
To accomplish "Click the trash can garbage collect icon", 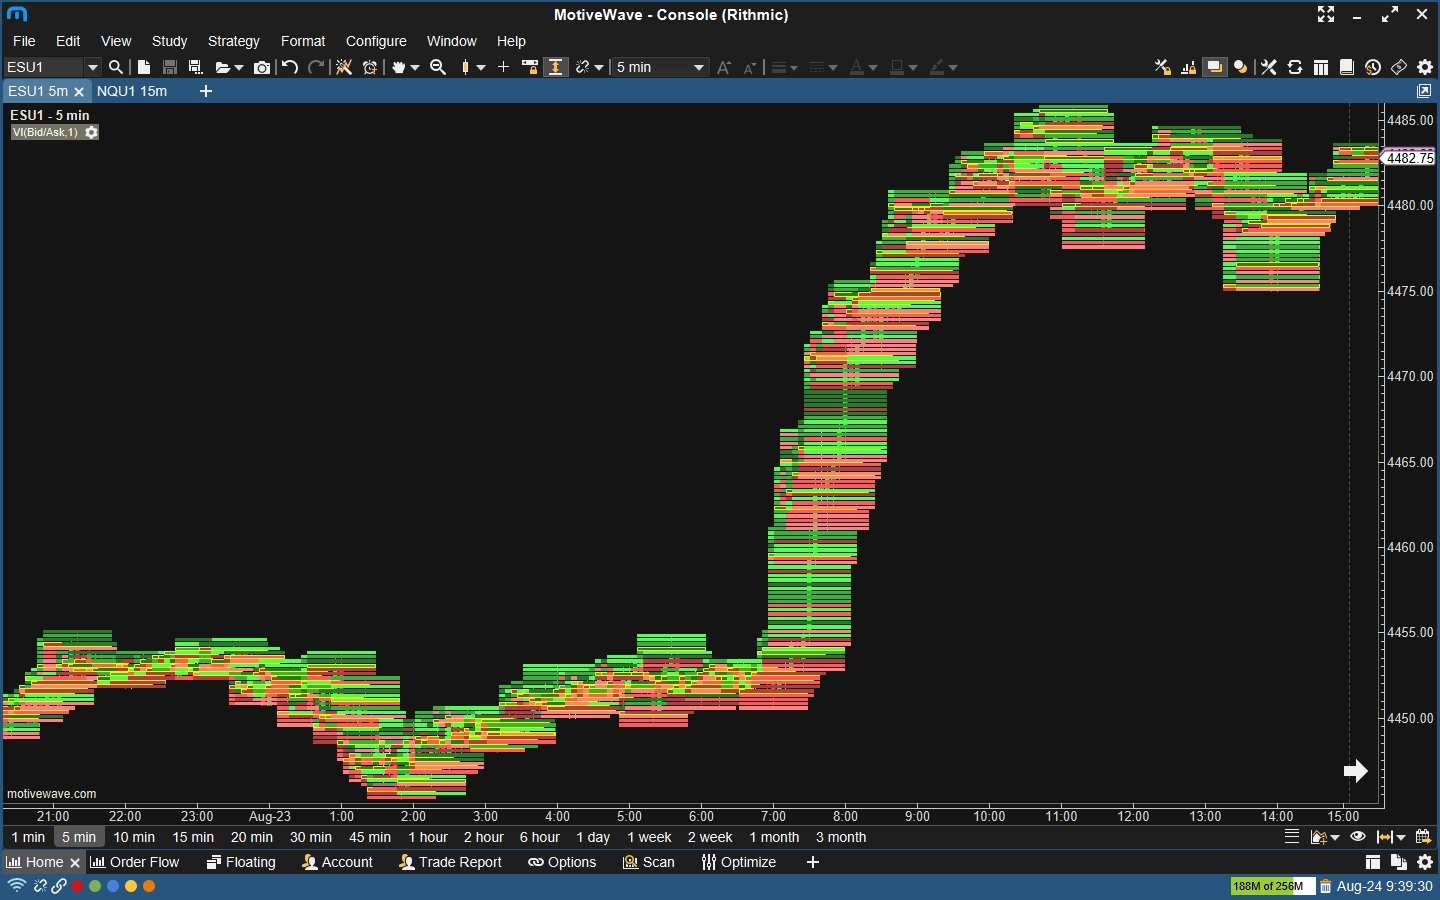I will [1325, 886].
